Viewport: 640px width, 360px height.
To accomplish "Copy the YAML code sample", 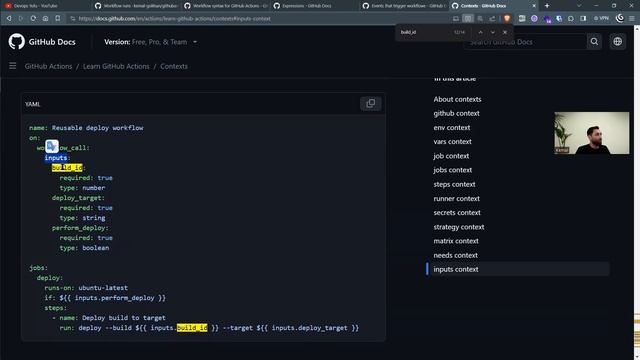I will [x=371, y=104].
